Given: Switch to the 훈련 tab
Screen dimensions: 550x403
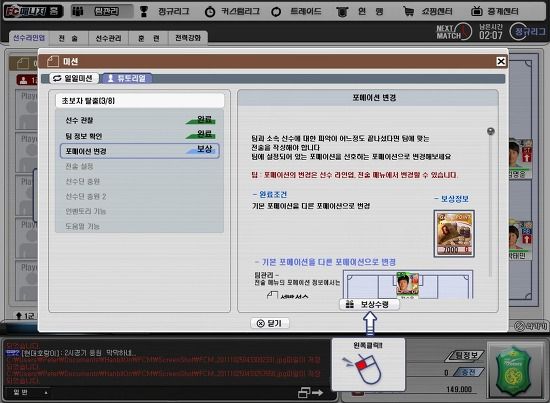Looking at the screenshot, I should pyautogui.click(x=148, y=38).
